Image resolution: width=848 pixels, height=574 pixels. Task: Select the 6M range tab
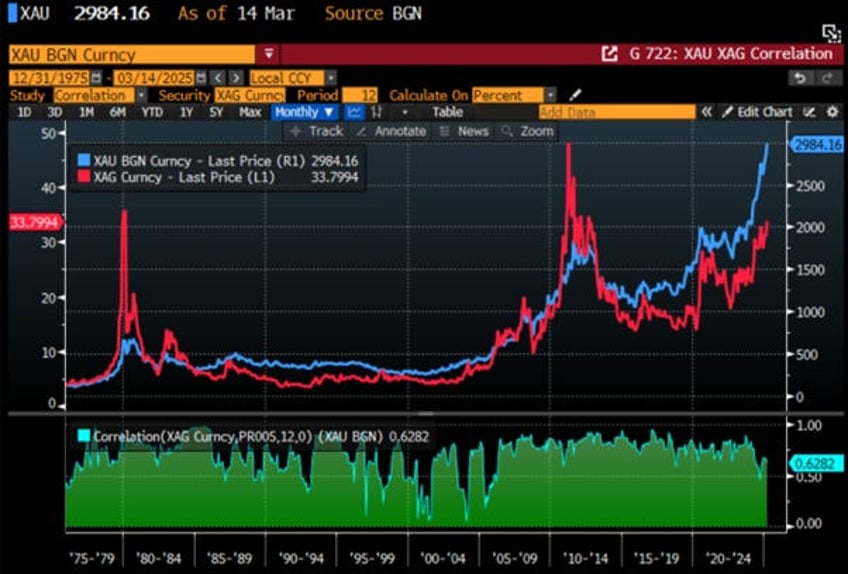(x=117, y=112)
